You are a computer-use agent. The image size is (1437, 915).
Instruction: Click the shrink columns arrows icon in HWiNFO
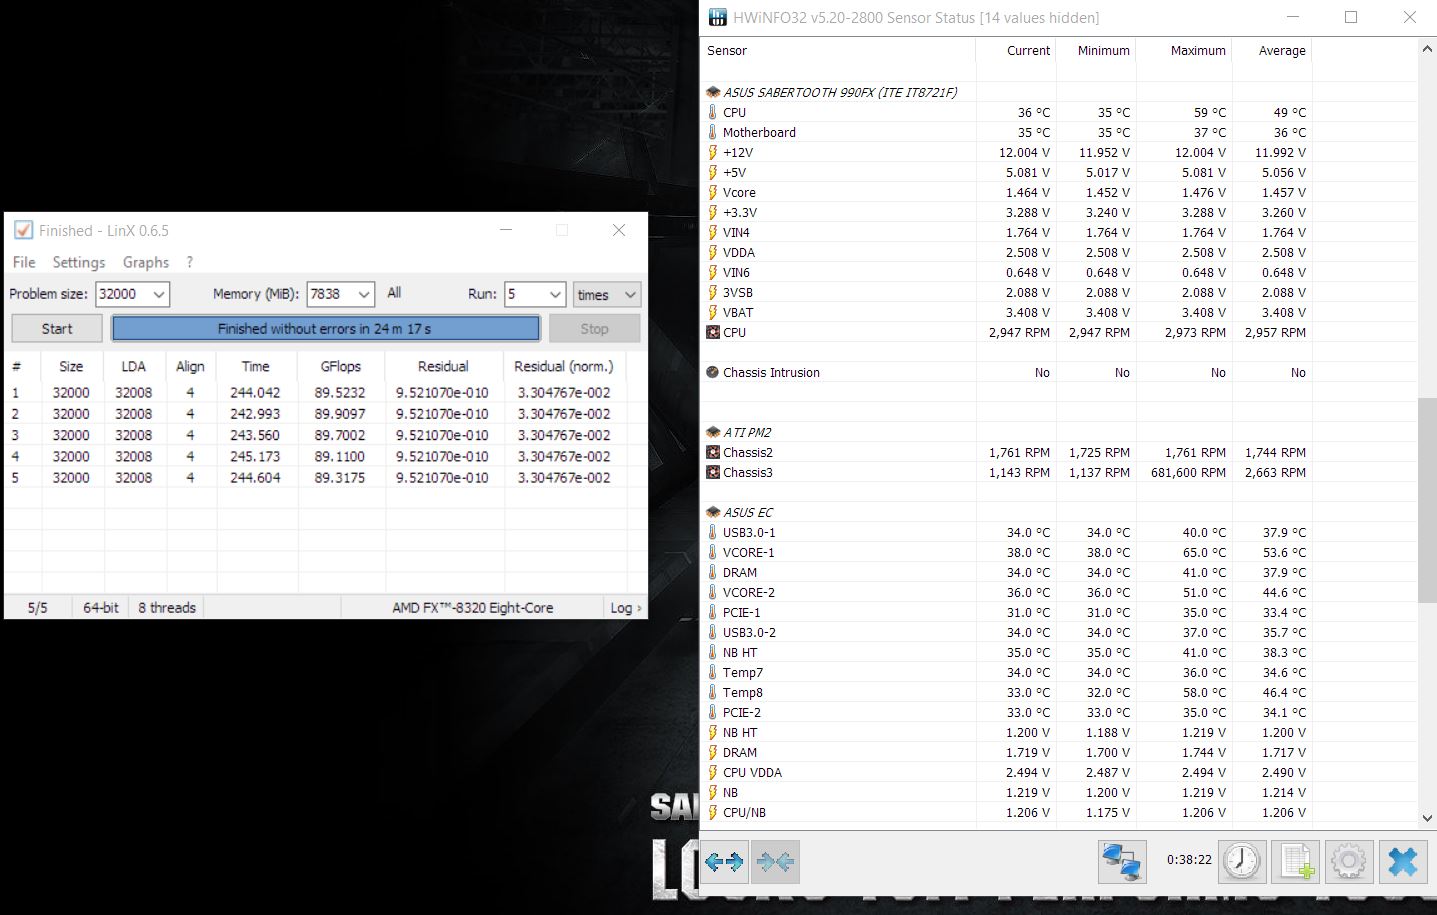click(x=775, y=861)
